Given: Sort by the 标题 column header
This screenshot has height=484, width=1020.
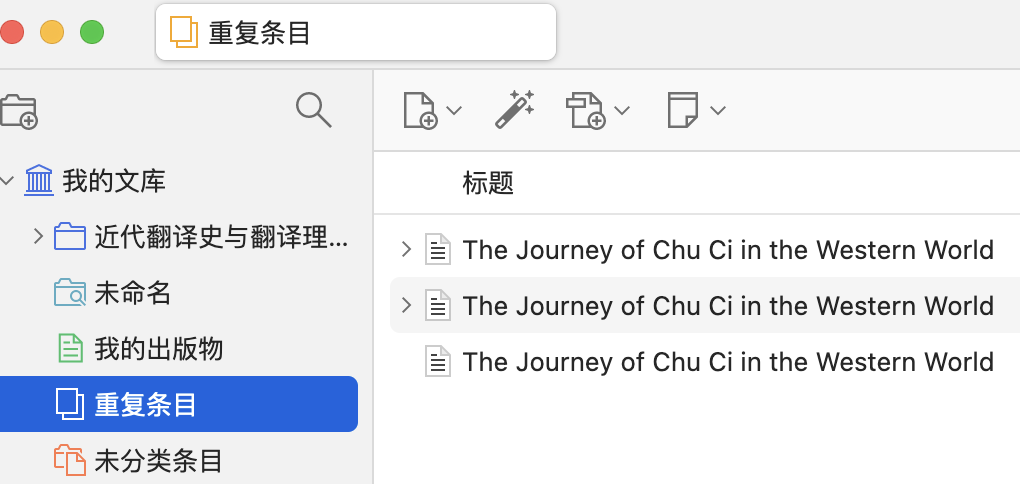Looking at the screenshot, I should [488, 183].
